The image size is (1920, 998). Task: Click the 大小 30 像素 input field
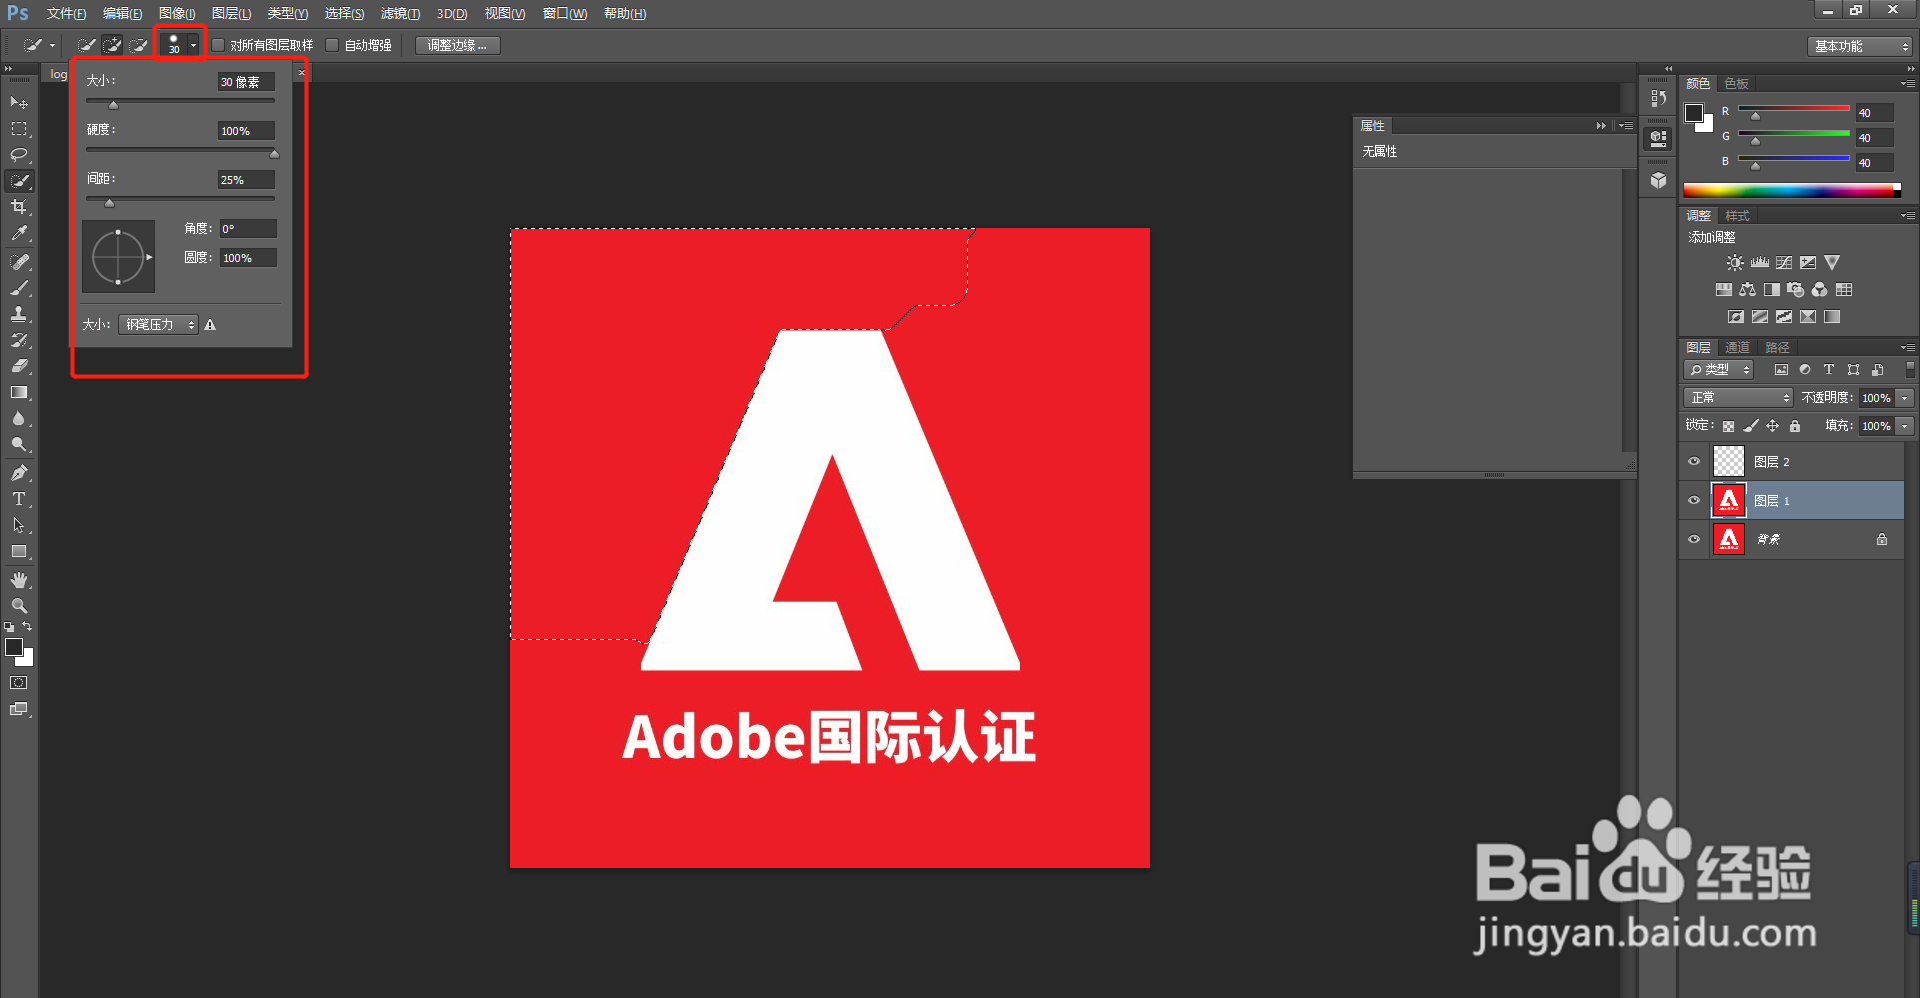tap(246, 82)
